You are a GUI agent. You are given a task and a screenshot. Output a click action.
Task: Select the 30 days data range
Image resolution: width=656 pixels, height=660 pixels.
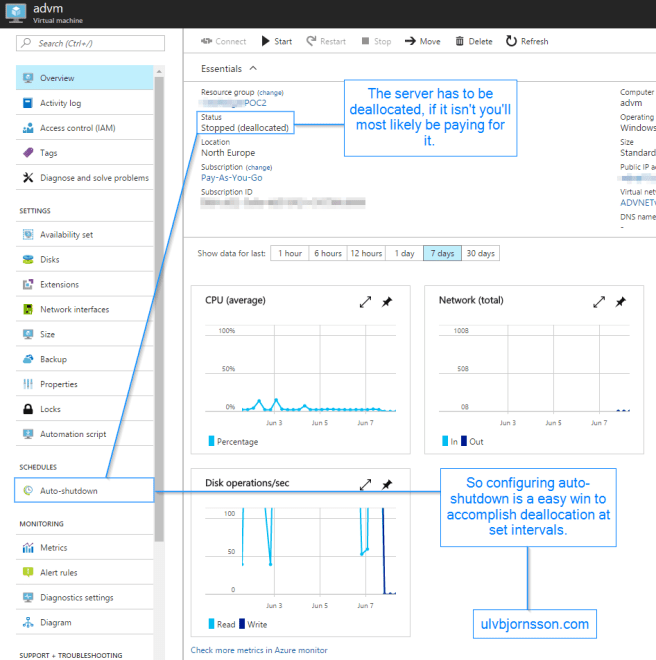tap(480, 253)
